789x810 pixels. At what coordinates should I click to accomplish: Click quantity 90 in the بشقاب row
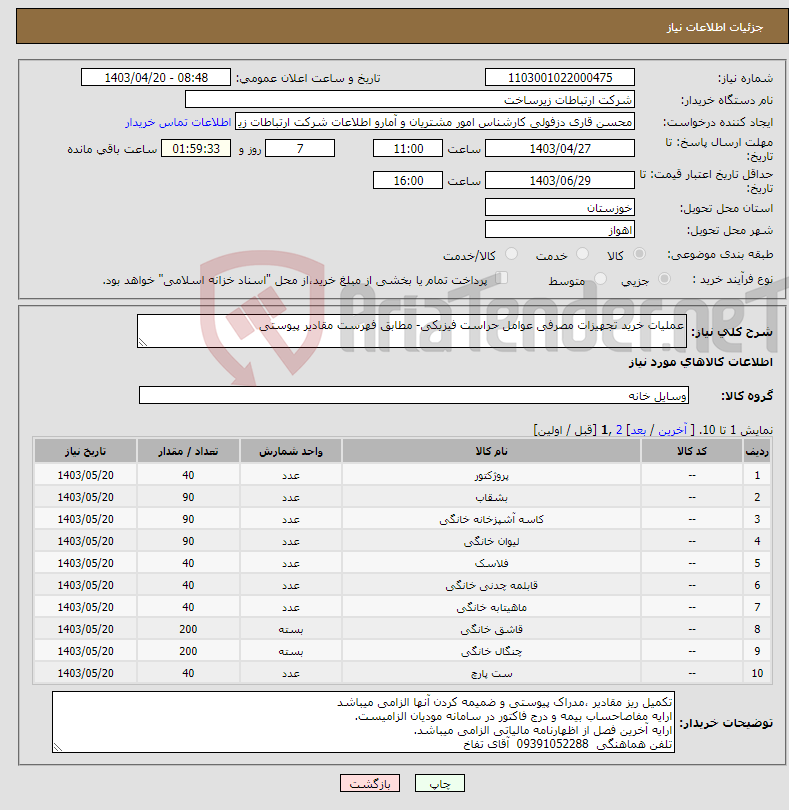tap(188, 497)
